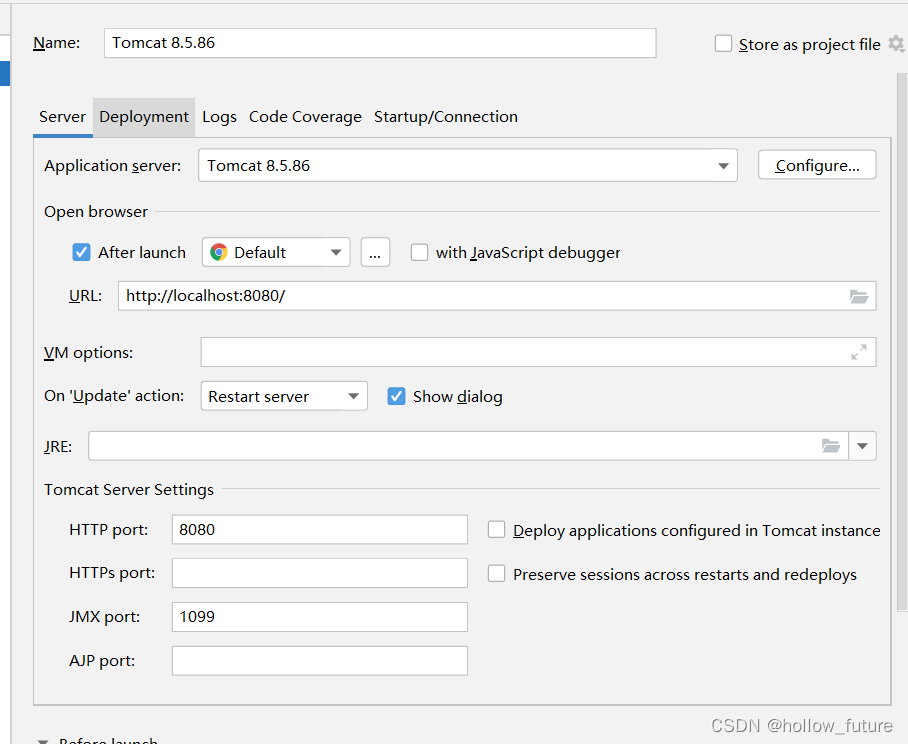
Task: Expand the VM options field
Action: click(x=859, y=352)
